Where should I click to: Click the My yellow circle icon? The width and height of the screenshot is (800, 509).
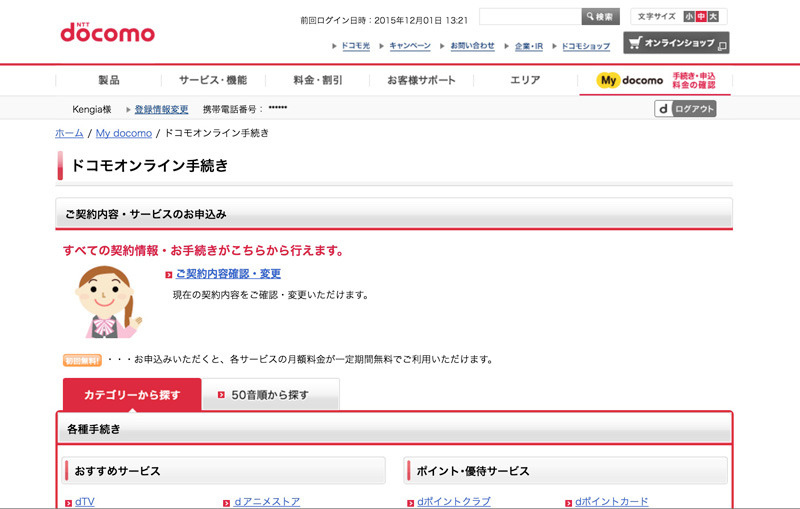[x=608, y=80]
